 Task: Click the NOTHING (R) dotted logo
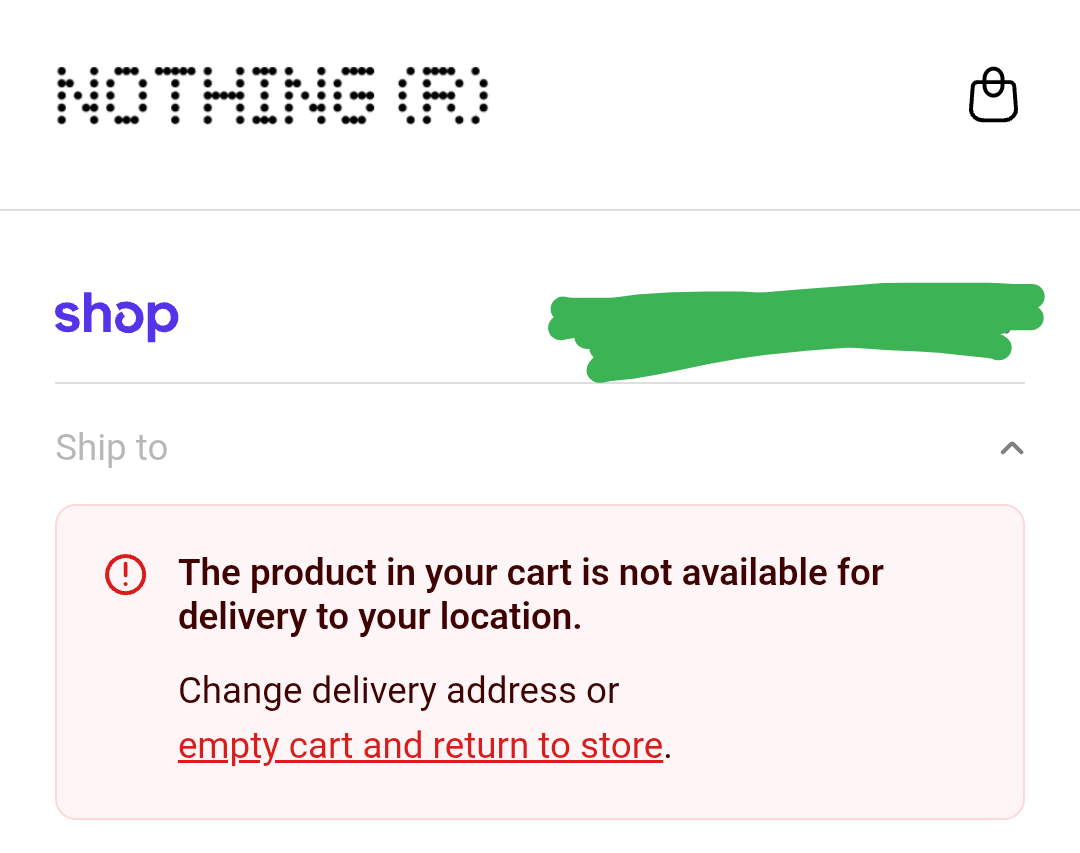tap(272, 96)
